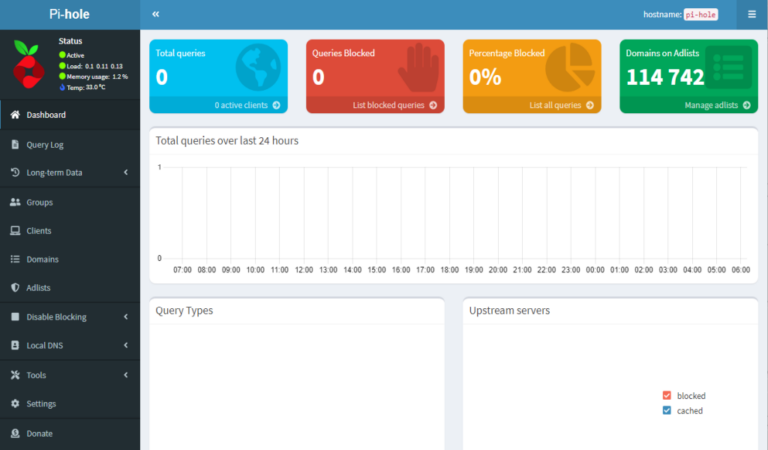Toggle the blocked checkbox in Upstream servers legend
Viewport: 768px width, 450px height.
click(x=667, y=396)
